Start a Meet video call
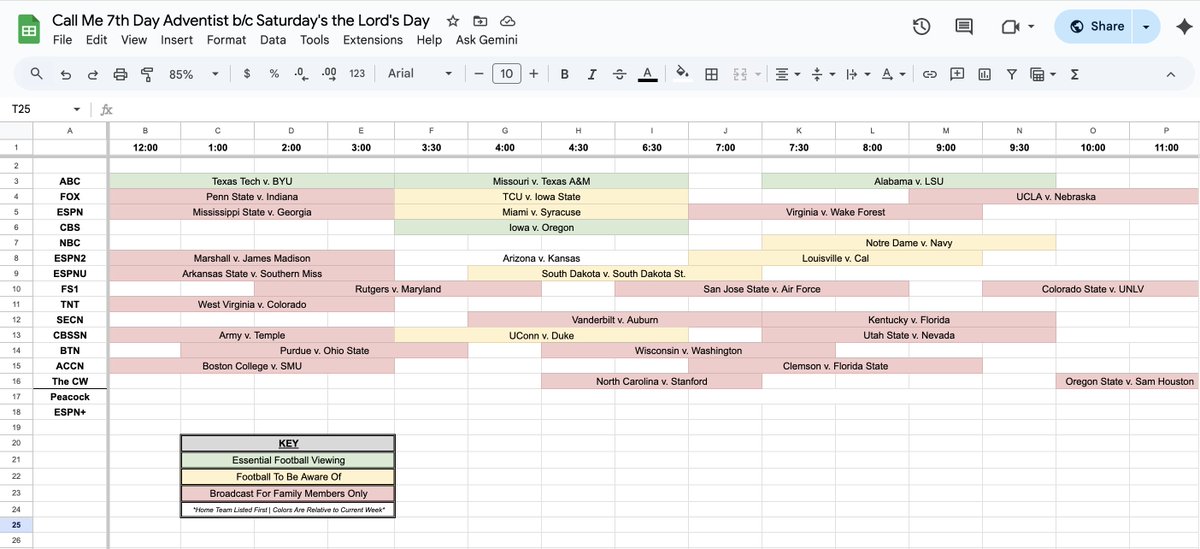 click(x=1010, y=27)
